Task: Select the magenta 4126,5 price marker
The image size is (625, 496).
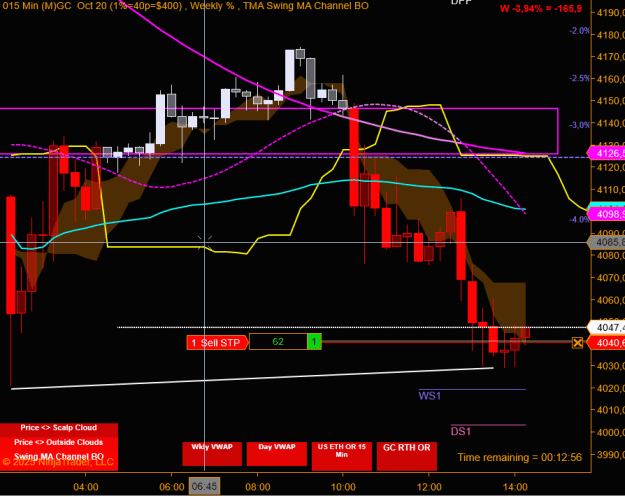Action: (x=606, y=153)
